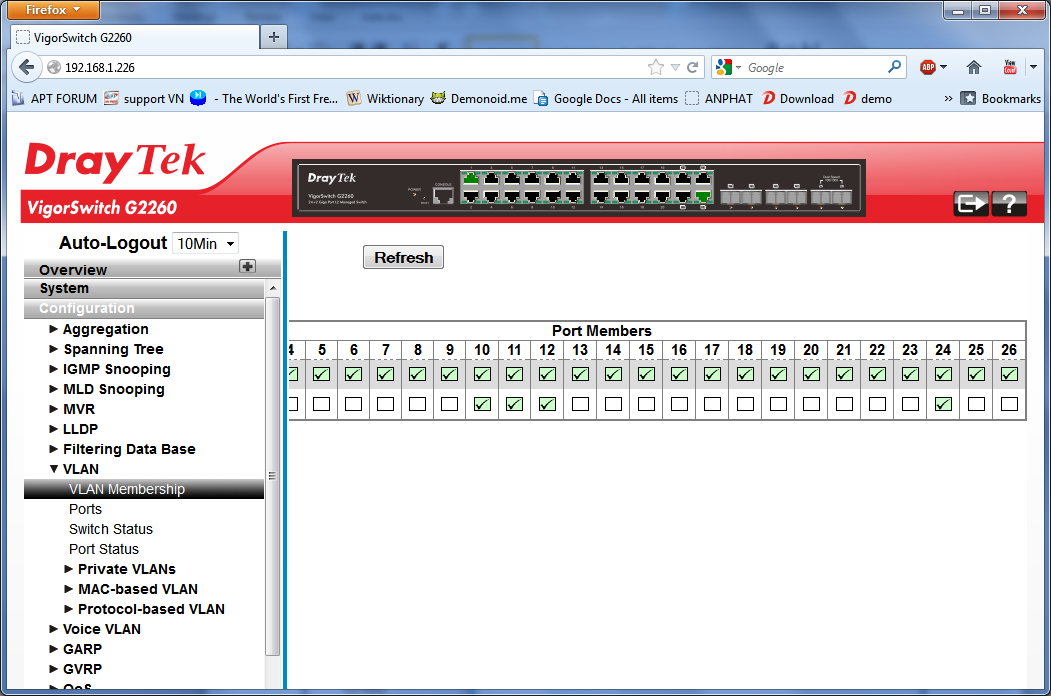Screen dimensions: 1051x696
Task: Uncheck port 5 in the first VLAN row
Action: (322, 374)
